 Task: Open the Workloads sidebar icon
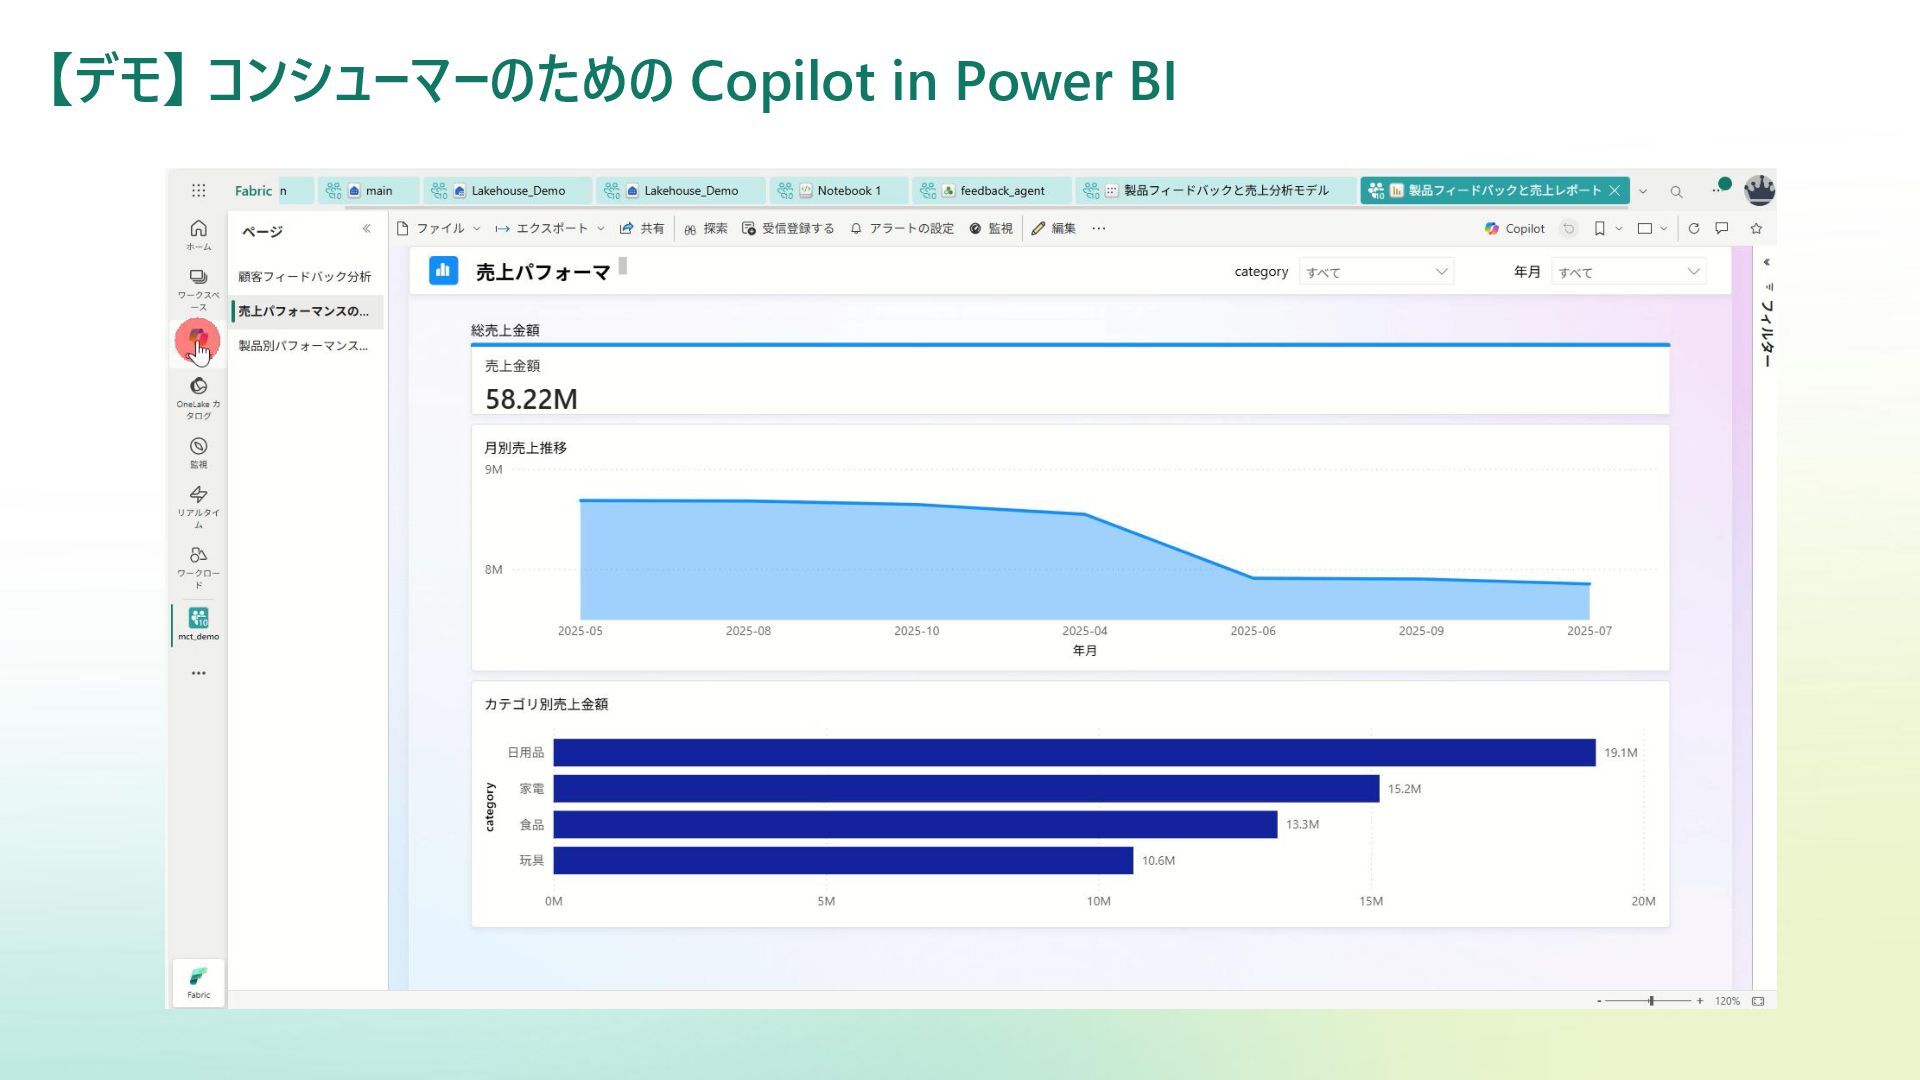[198, 565]
